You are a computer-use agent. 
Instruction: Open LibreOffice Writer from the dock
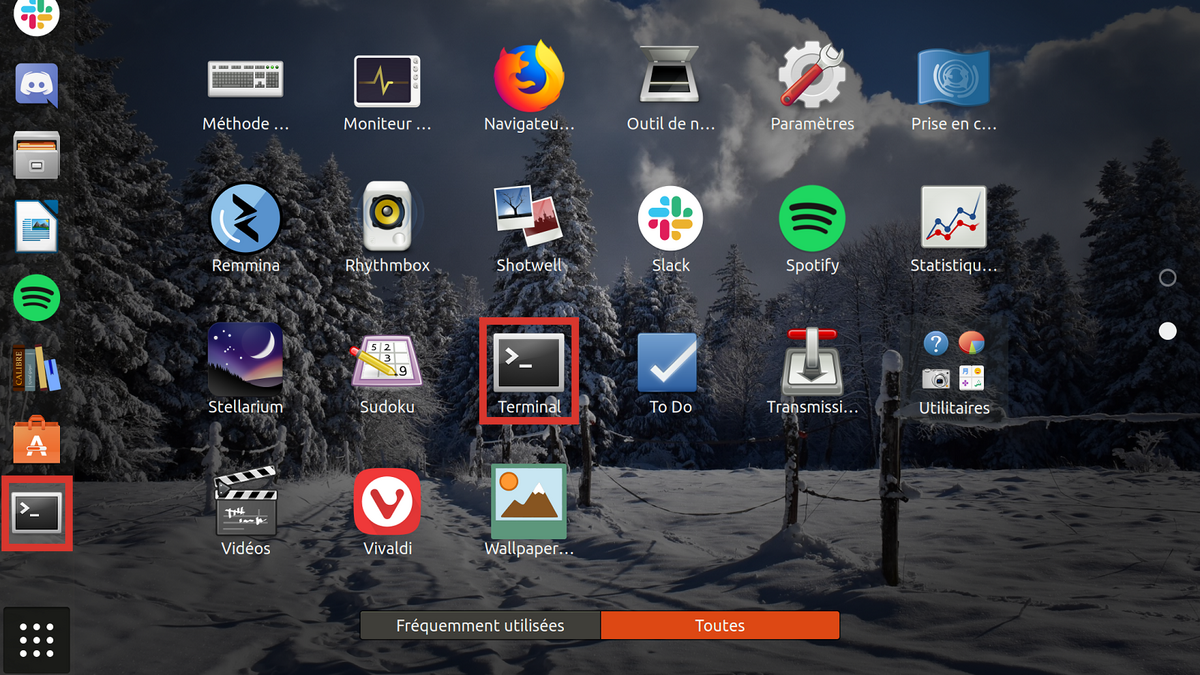pyautogui.click(x=37, y=226)
